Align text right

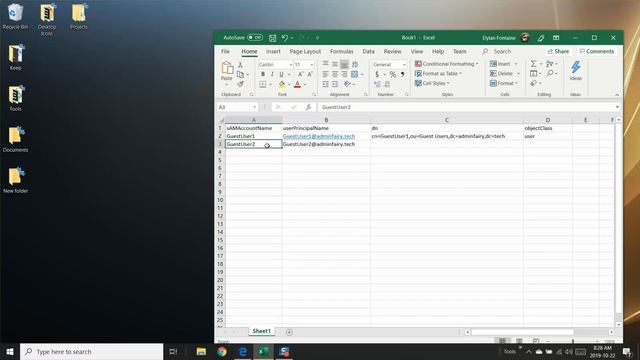344,74
